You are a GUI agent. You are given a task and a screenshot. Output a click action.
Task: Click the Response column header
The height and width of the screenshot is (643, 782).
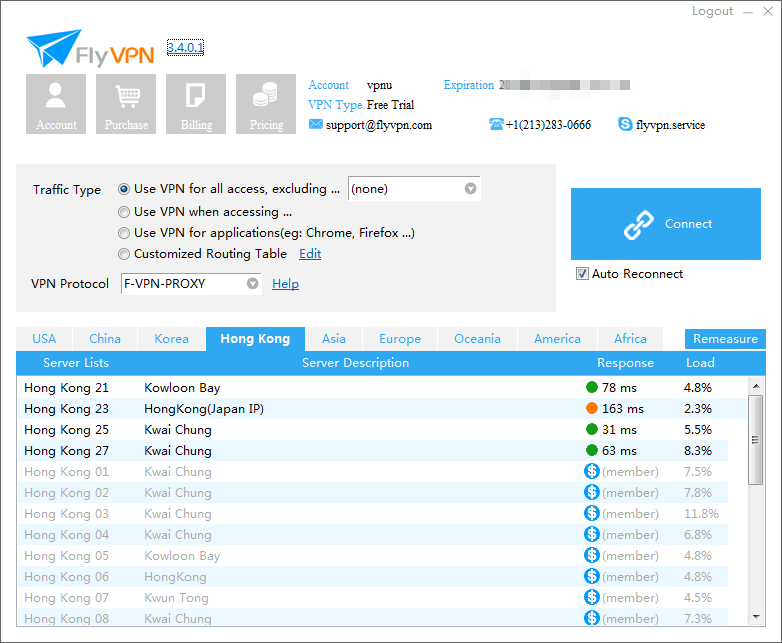coord(625,363)
